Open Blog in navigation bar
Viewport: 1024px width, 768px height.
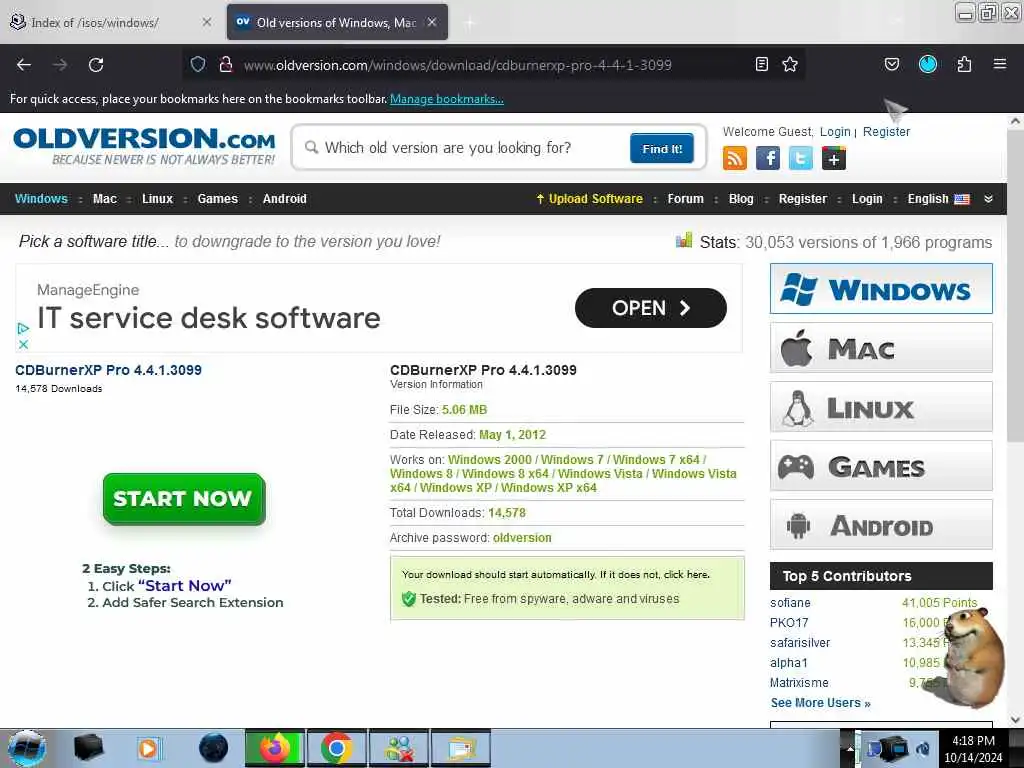click(x=741, y=199)
